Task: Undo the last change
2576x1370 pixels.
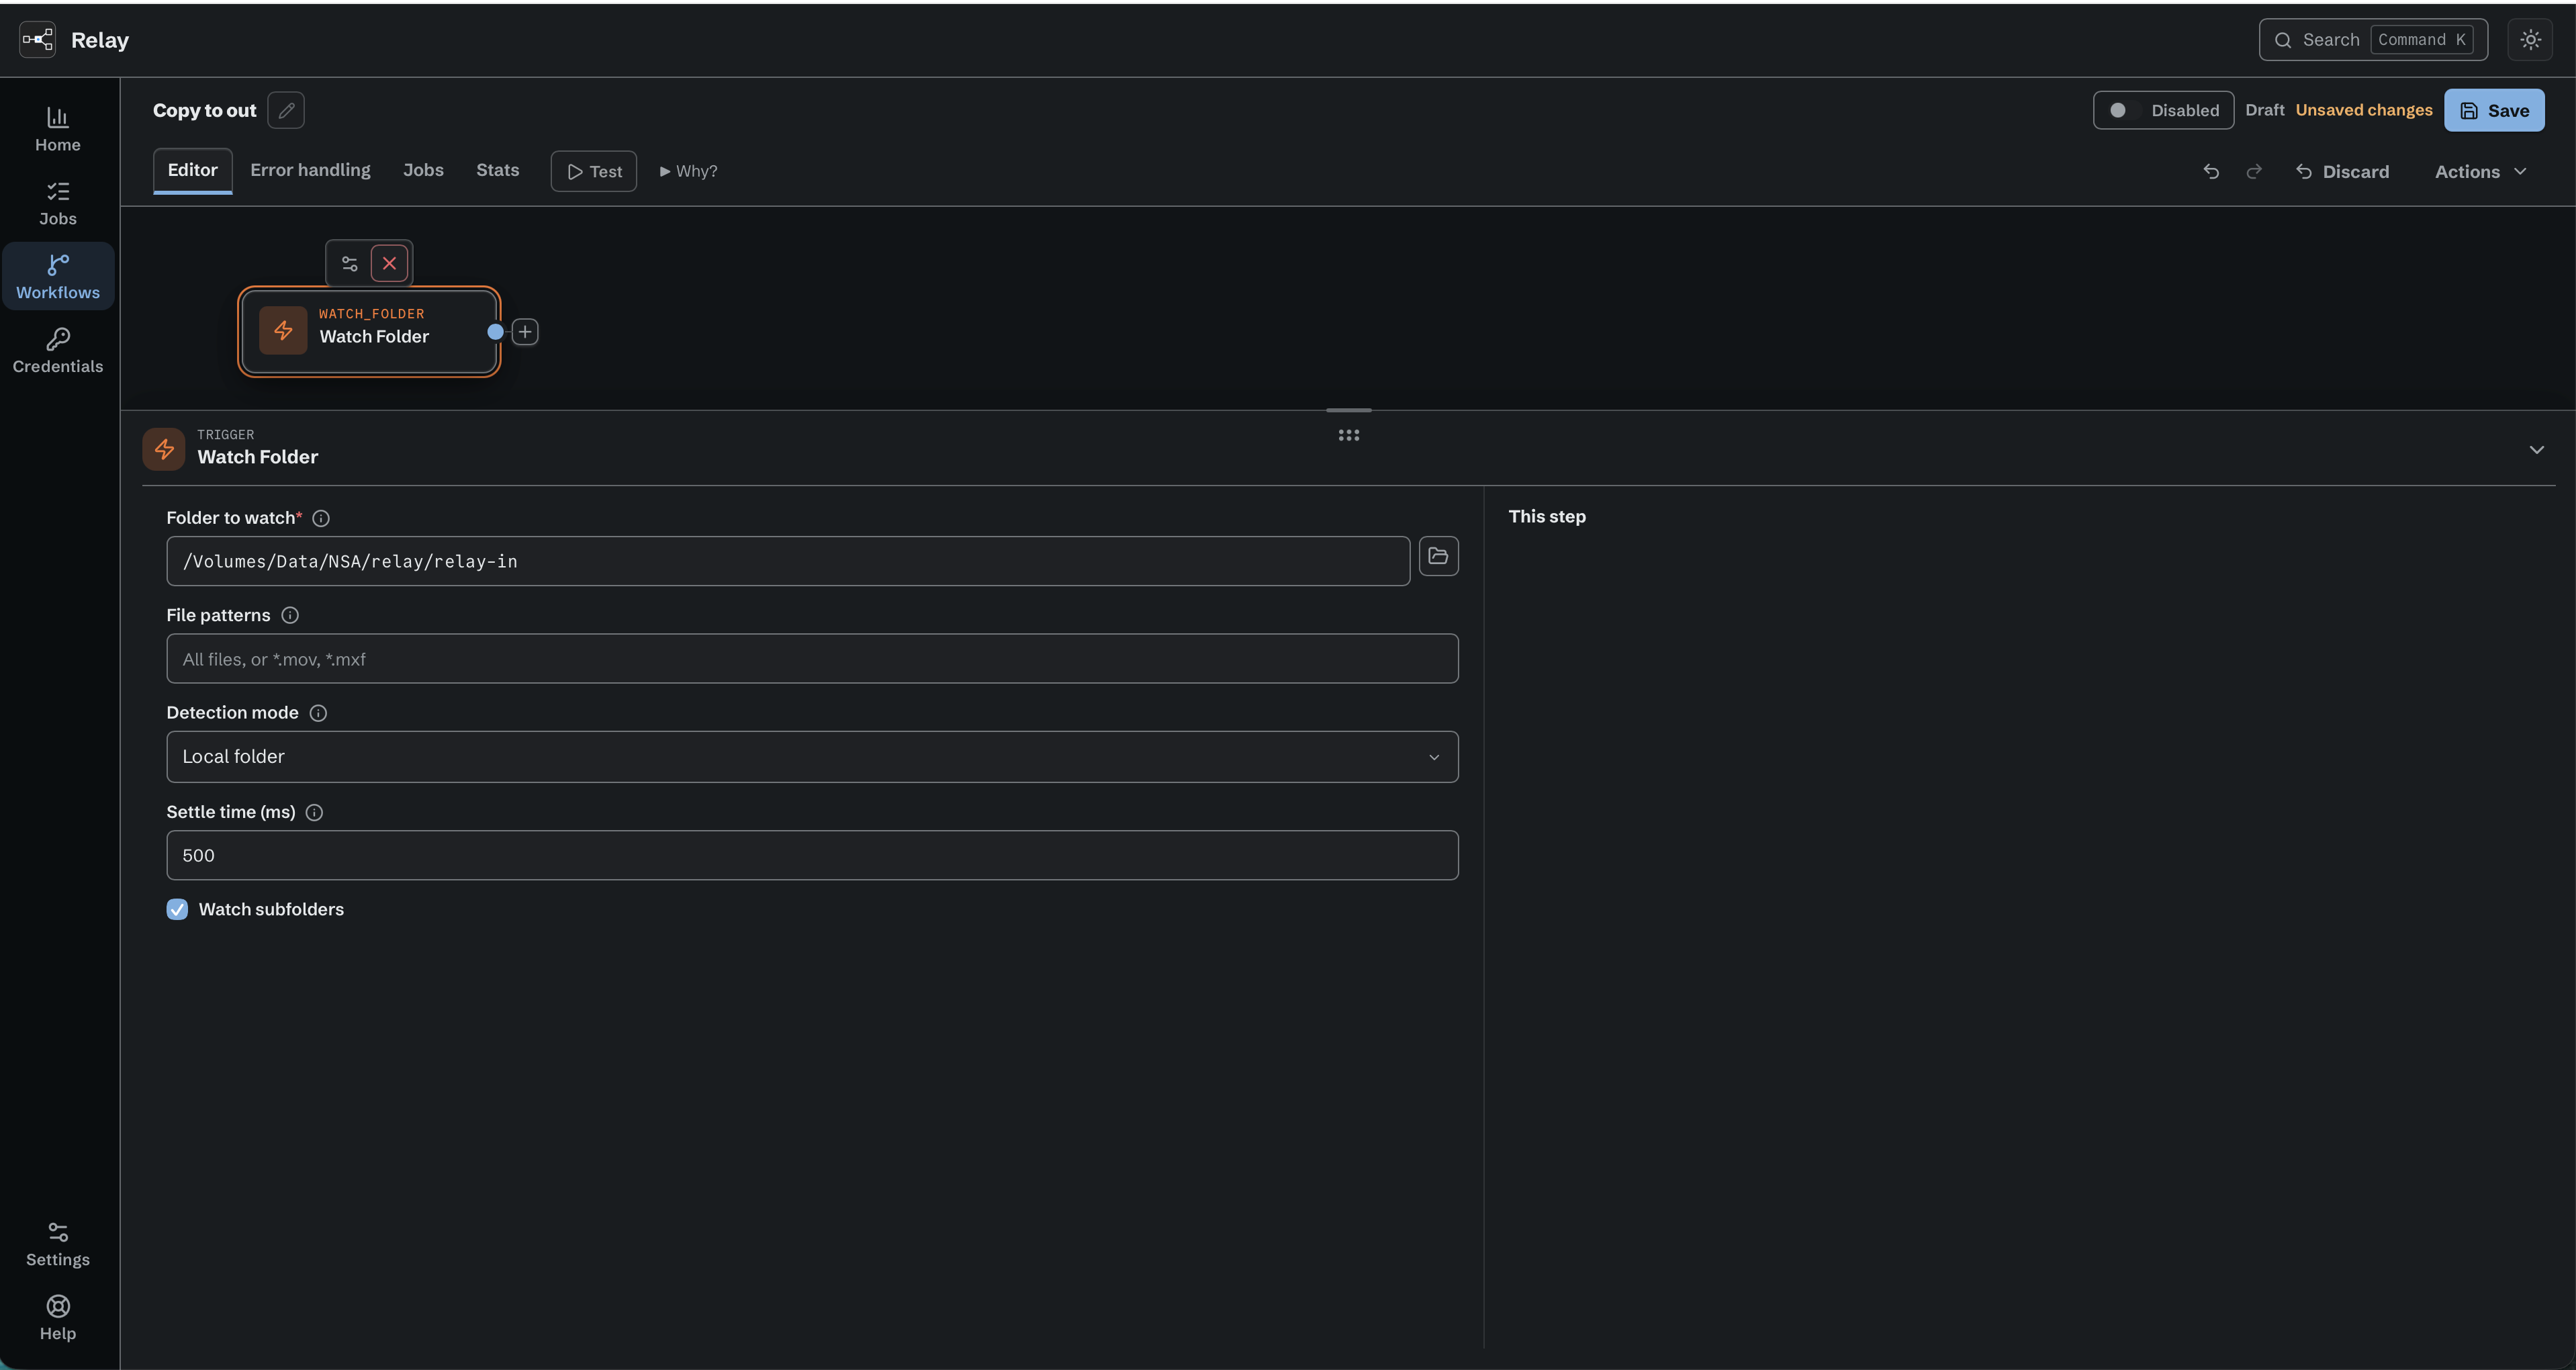Action: point(2211,172)
